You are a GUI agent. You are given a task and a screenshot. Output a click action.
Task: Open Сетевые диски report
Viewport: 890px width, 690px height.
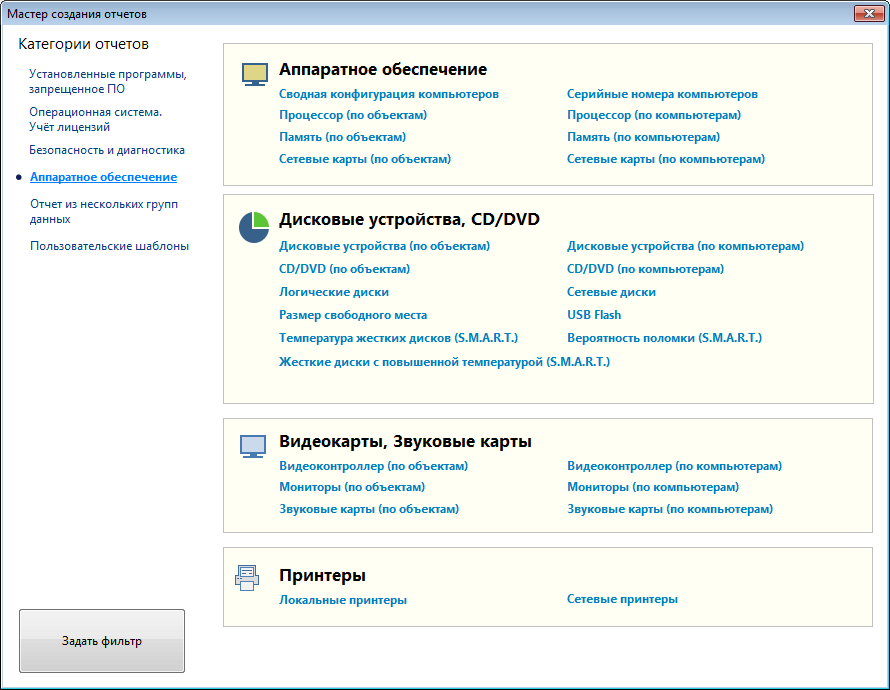611,292
